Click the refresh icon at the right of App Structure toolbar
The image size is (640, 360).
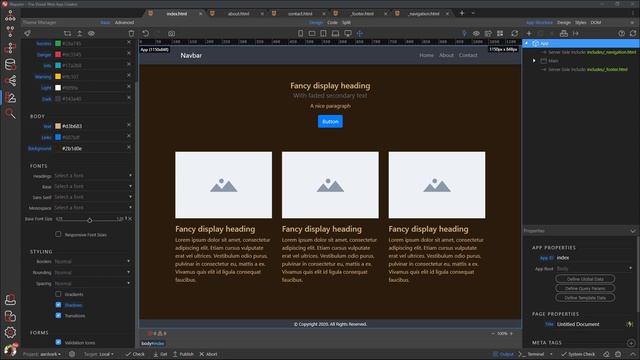pos(633,33)
